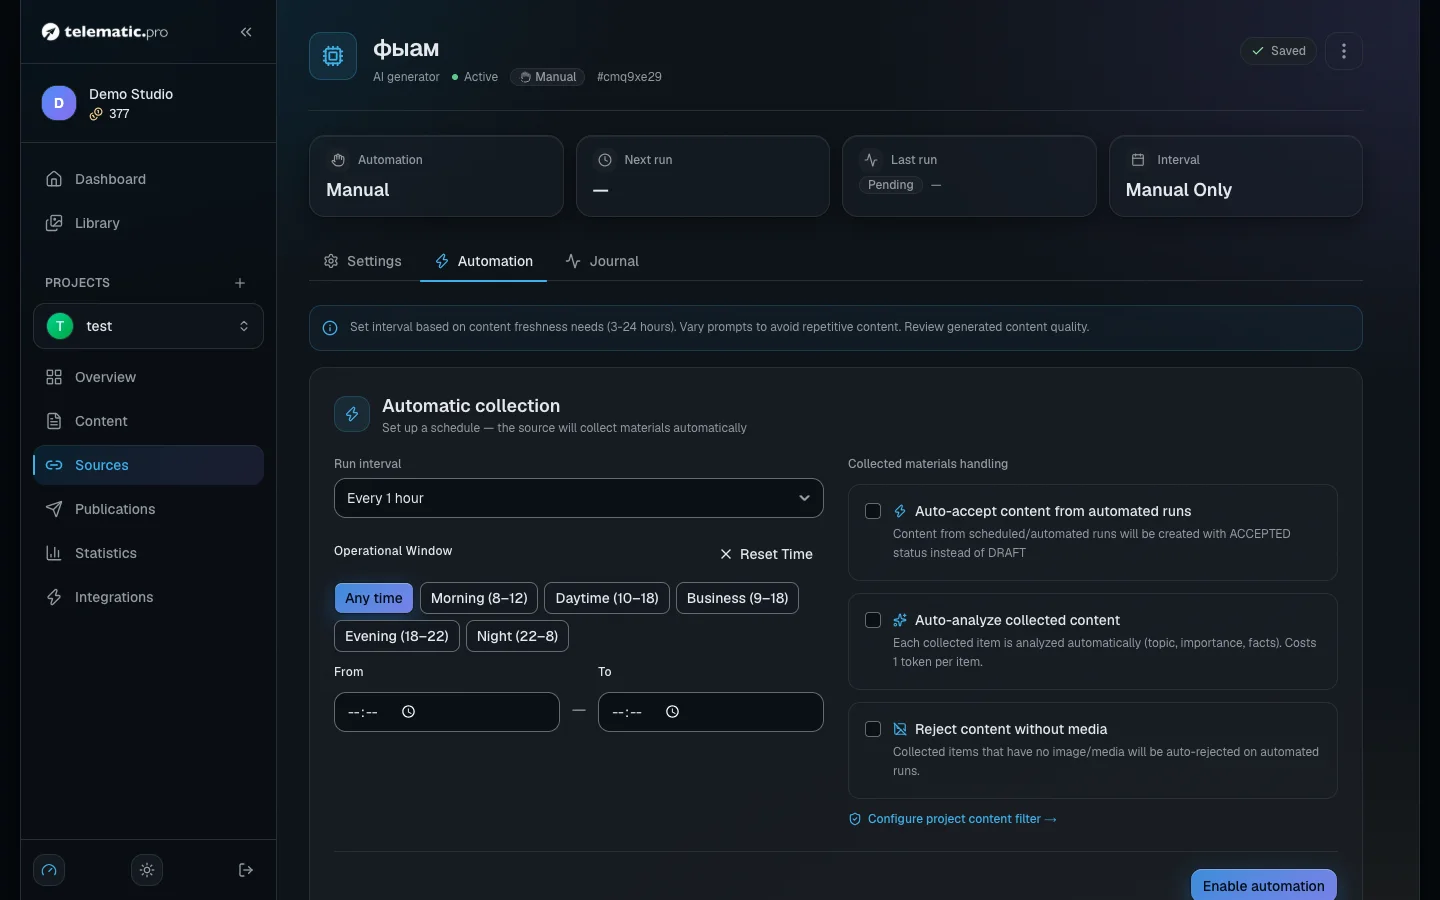
Task: Open the Settings tab
Action: [x=362, y=261]
